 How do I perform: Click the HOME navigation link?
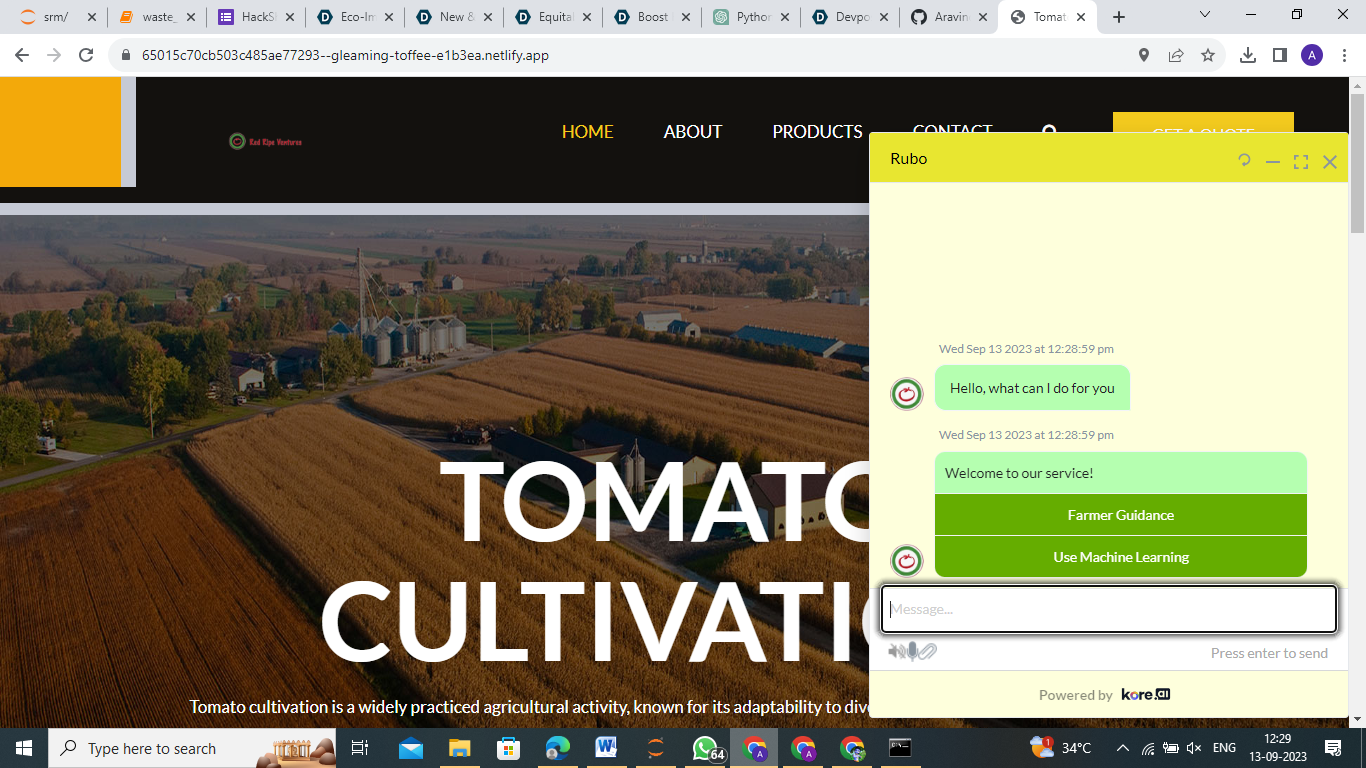(587, 131)
